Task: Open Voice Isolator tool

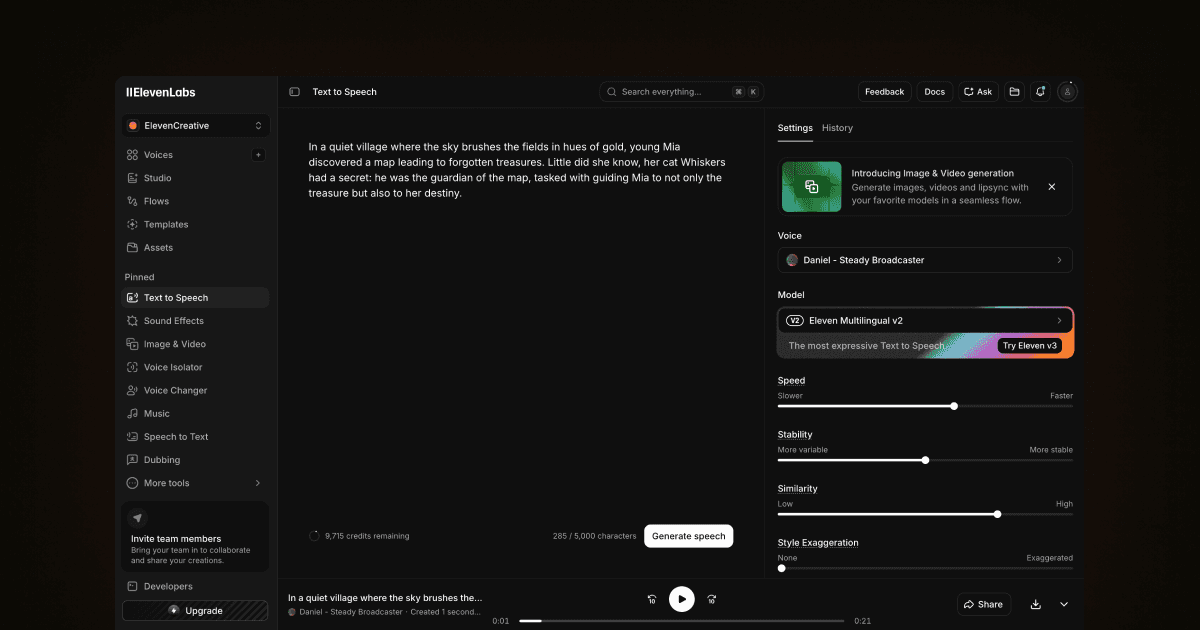Action: click(195, 367)
